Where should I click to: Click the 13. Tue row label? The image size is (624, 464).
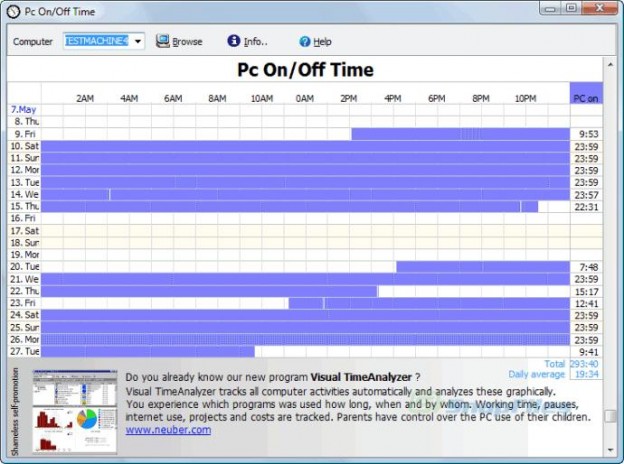25,182
